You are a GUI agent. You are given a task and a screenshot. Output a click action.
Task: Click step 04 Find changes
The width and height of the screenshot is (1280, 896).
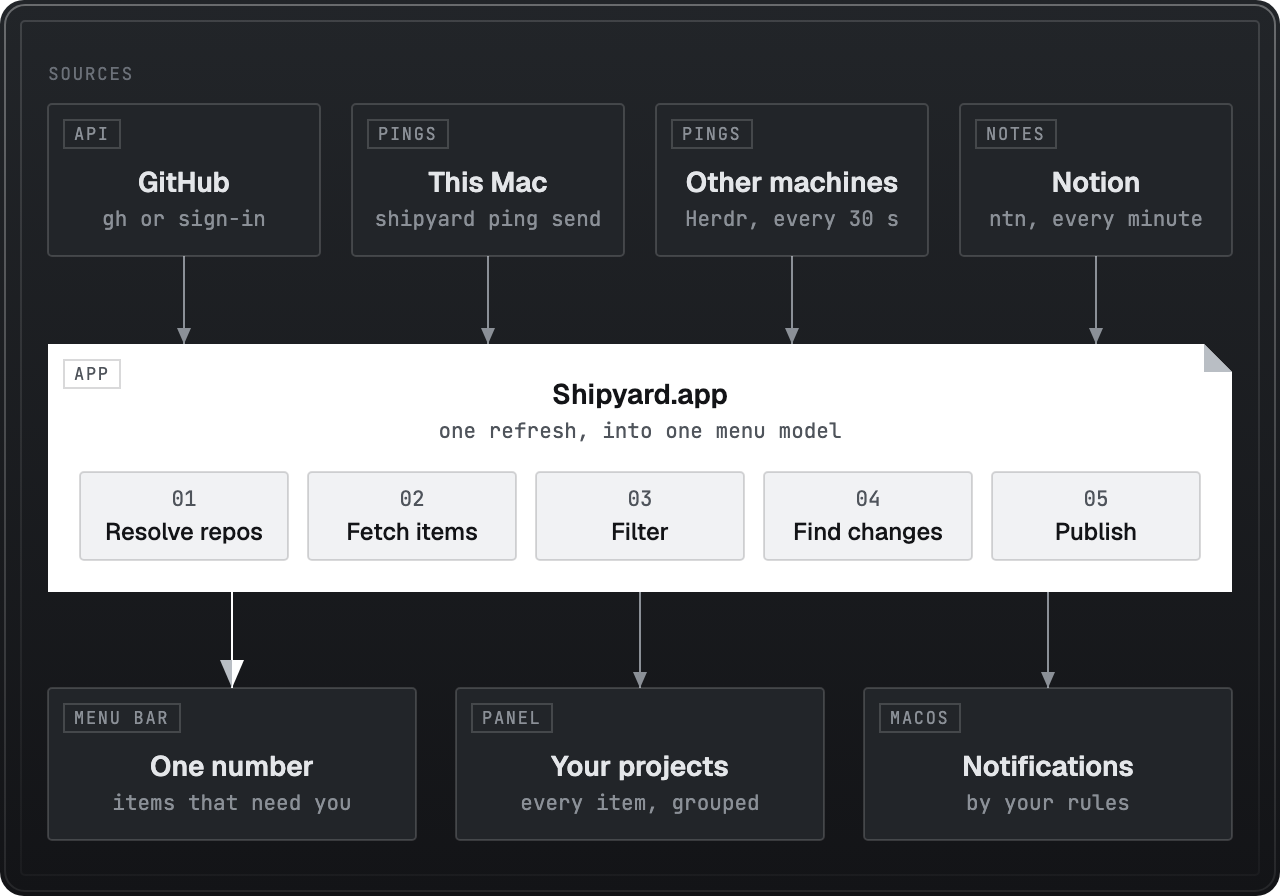868,516
